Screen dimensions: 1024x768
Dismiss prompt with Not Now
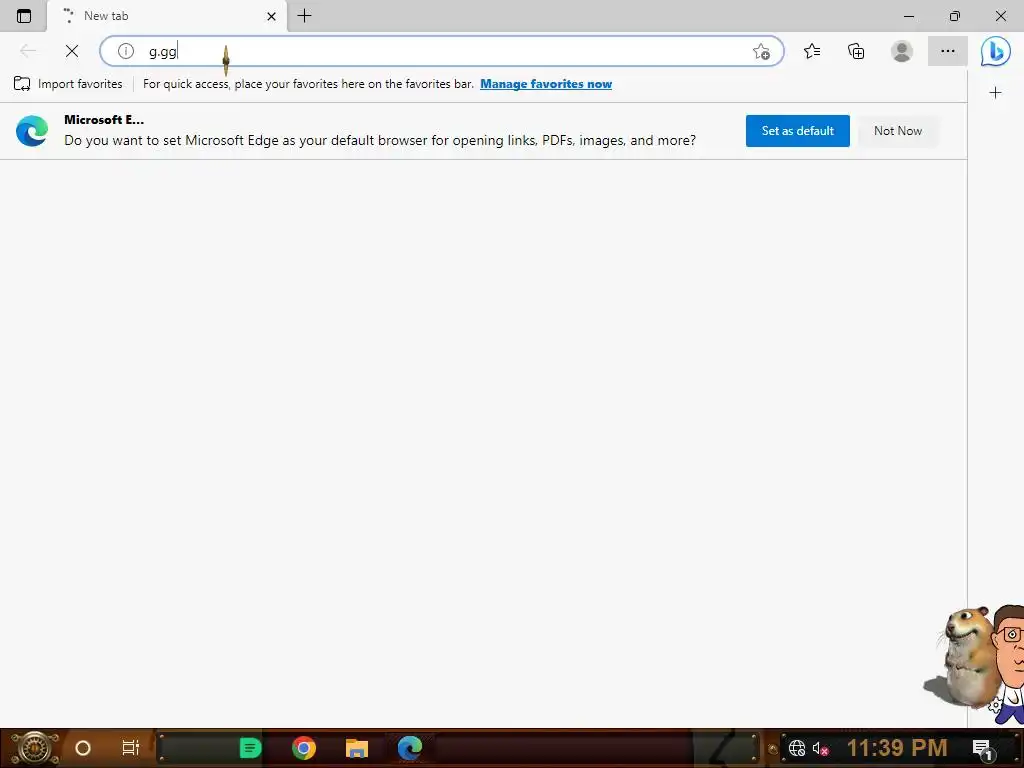[898, 131]
